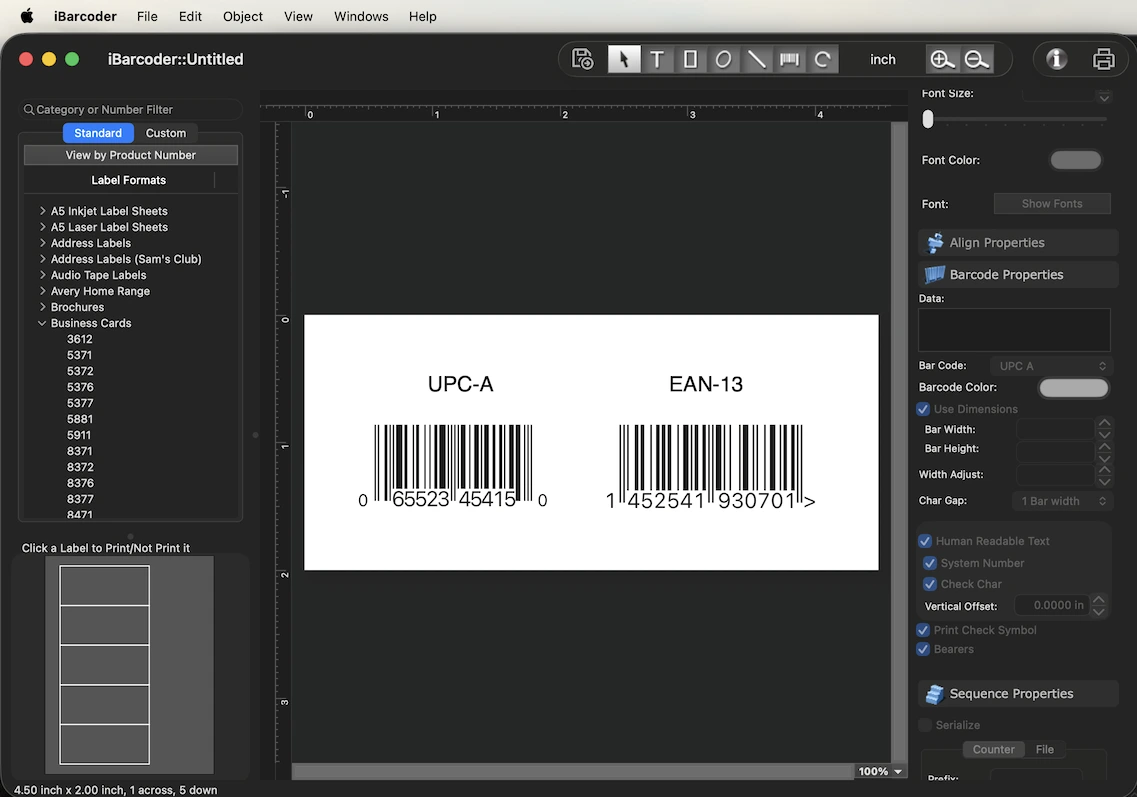Zoom out with magnifier minus
Image resolution: width=1137 pixels, height=797 pixels.
tap(977, 59)
